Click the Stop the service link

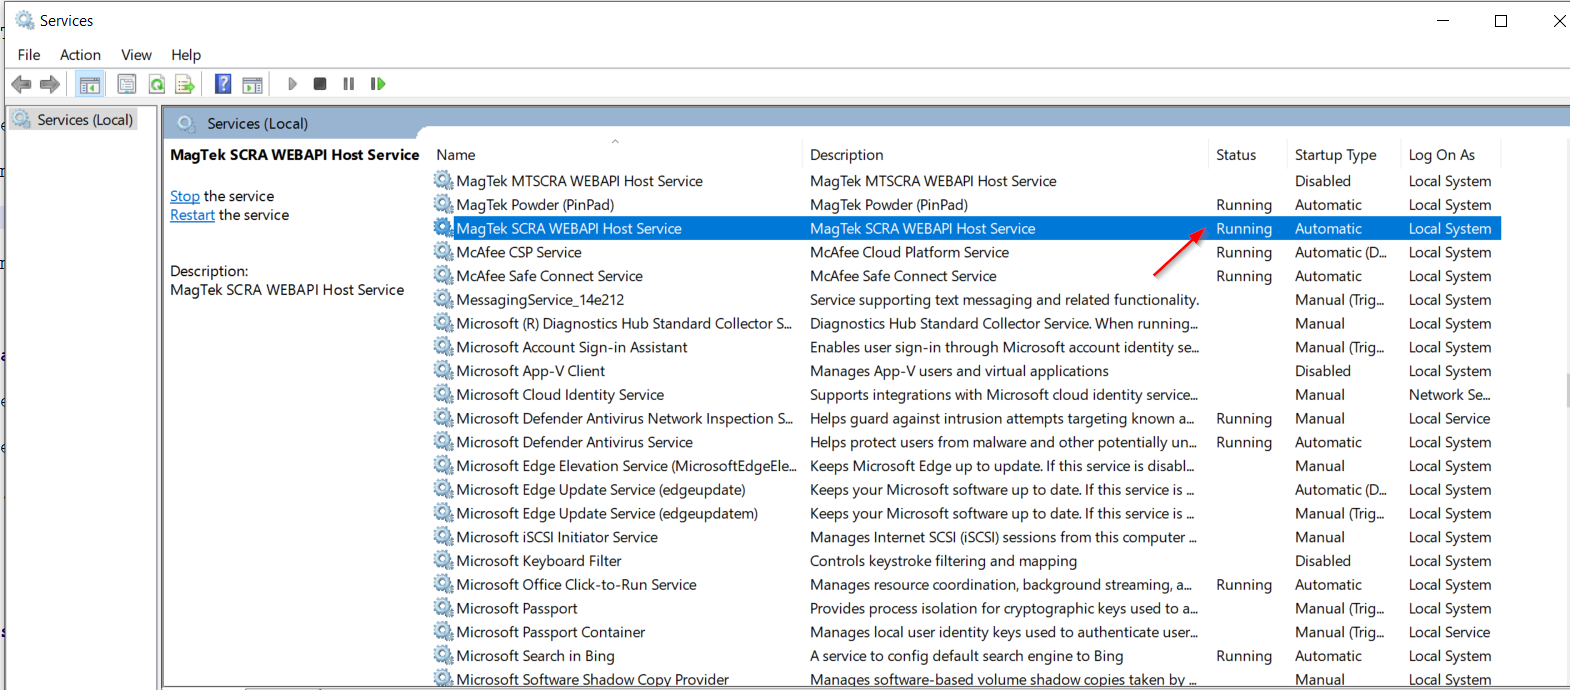tap(184, 196)
